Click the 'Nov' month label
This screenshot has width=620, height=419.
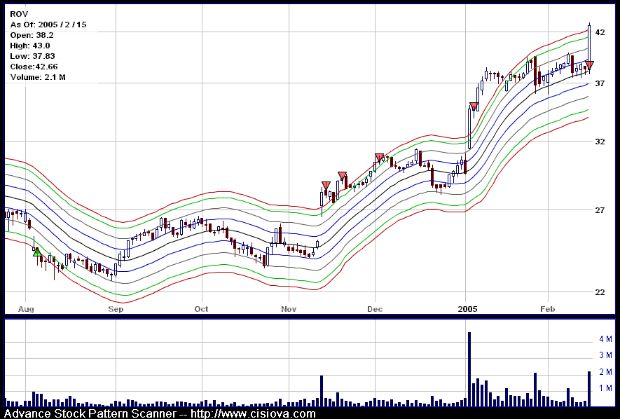(x=289, y=309)
